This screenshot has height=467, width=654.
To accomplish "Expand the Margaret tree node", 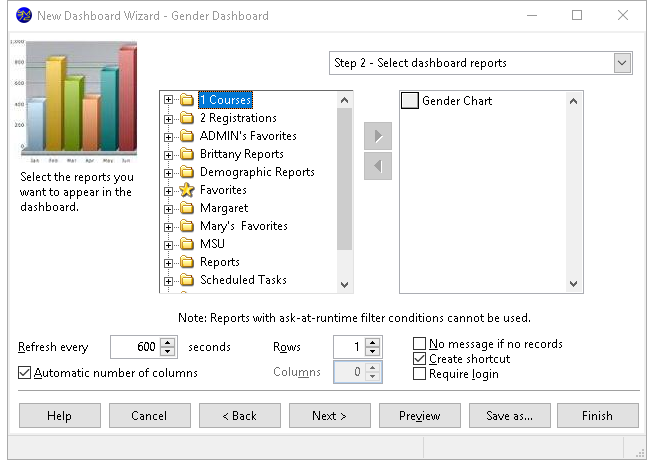I will (168, 209).
